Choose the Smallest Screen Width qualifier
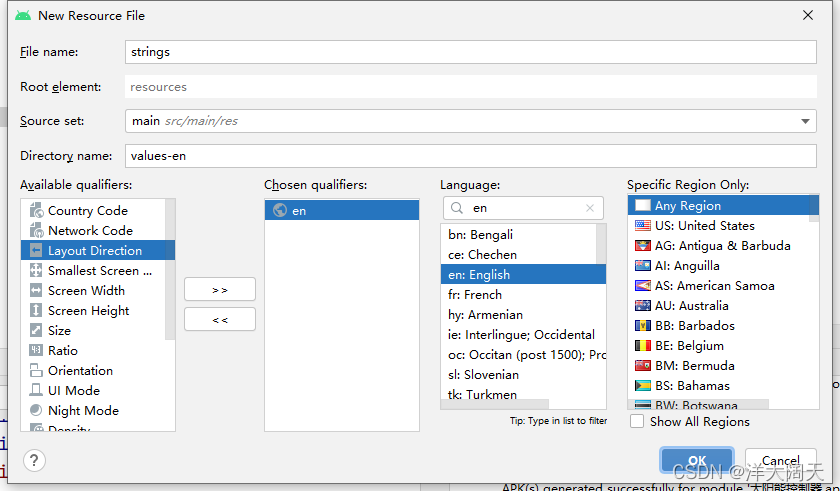Screen dimensions: 840x491 (99, 271)
